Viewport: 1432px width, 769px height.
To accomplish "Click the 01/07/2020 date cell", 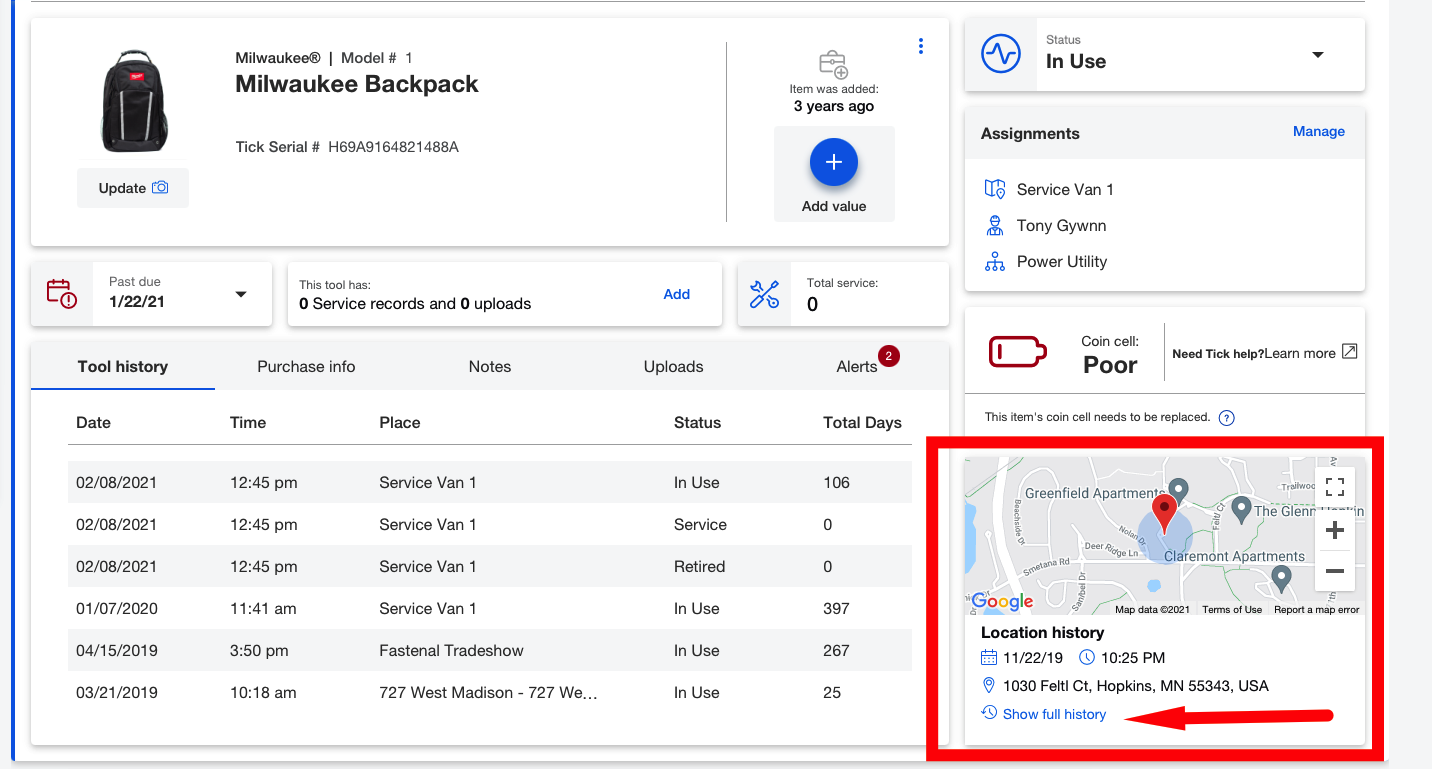I will pos(116,608).
